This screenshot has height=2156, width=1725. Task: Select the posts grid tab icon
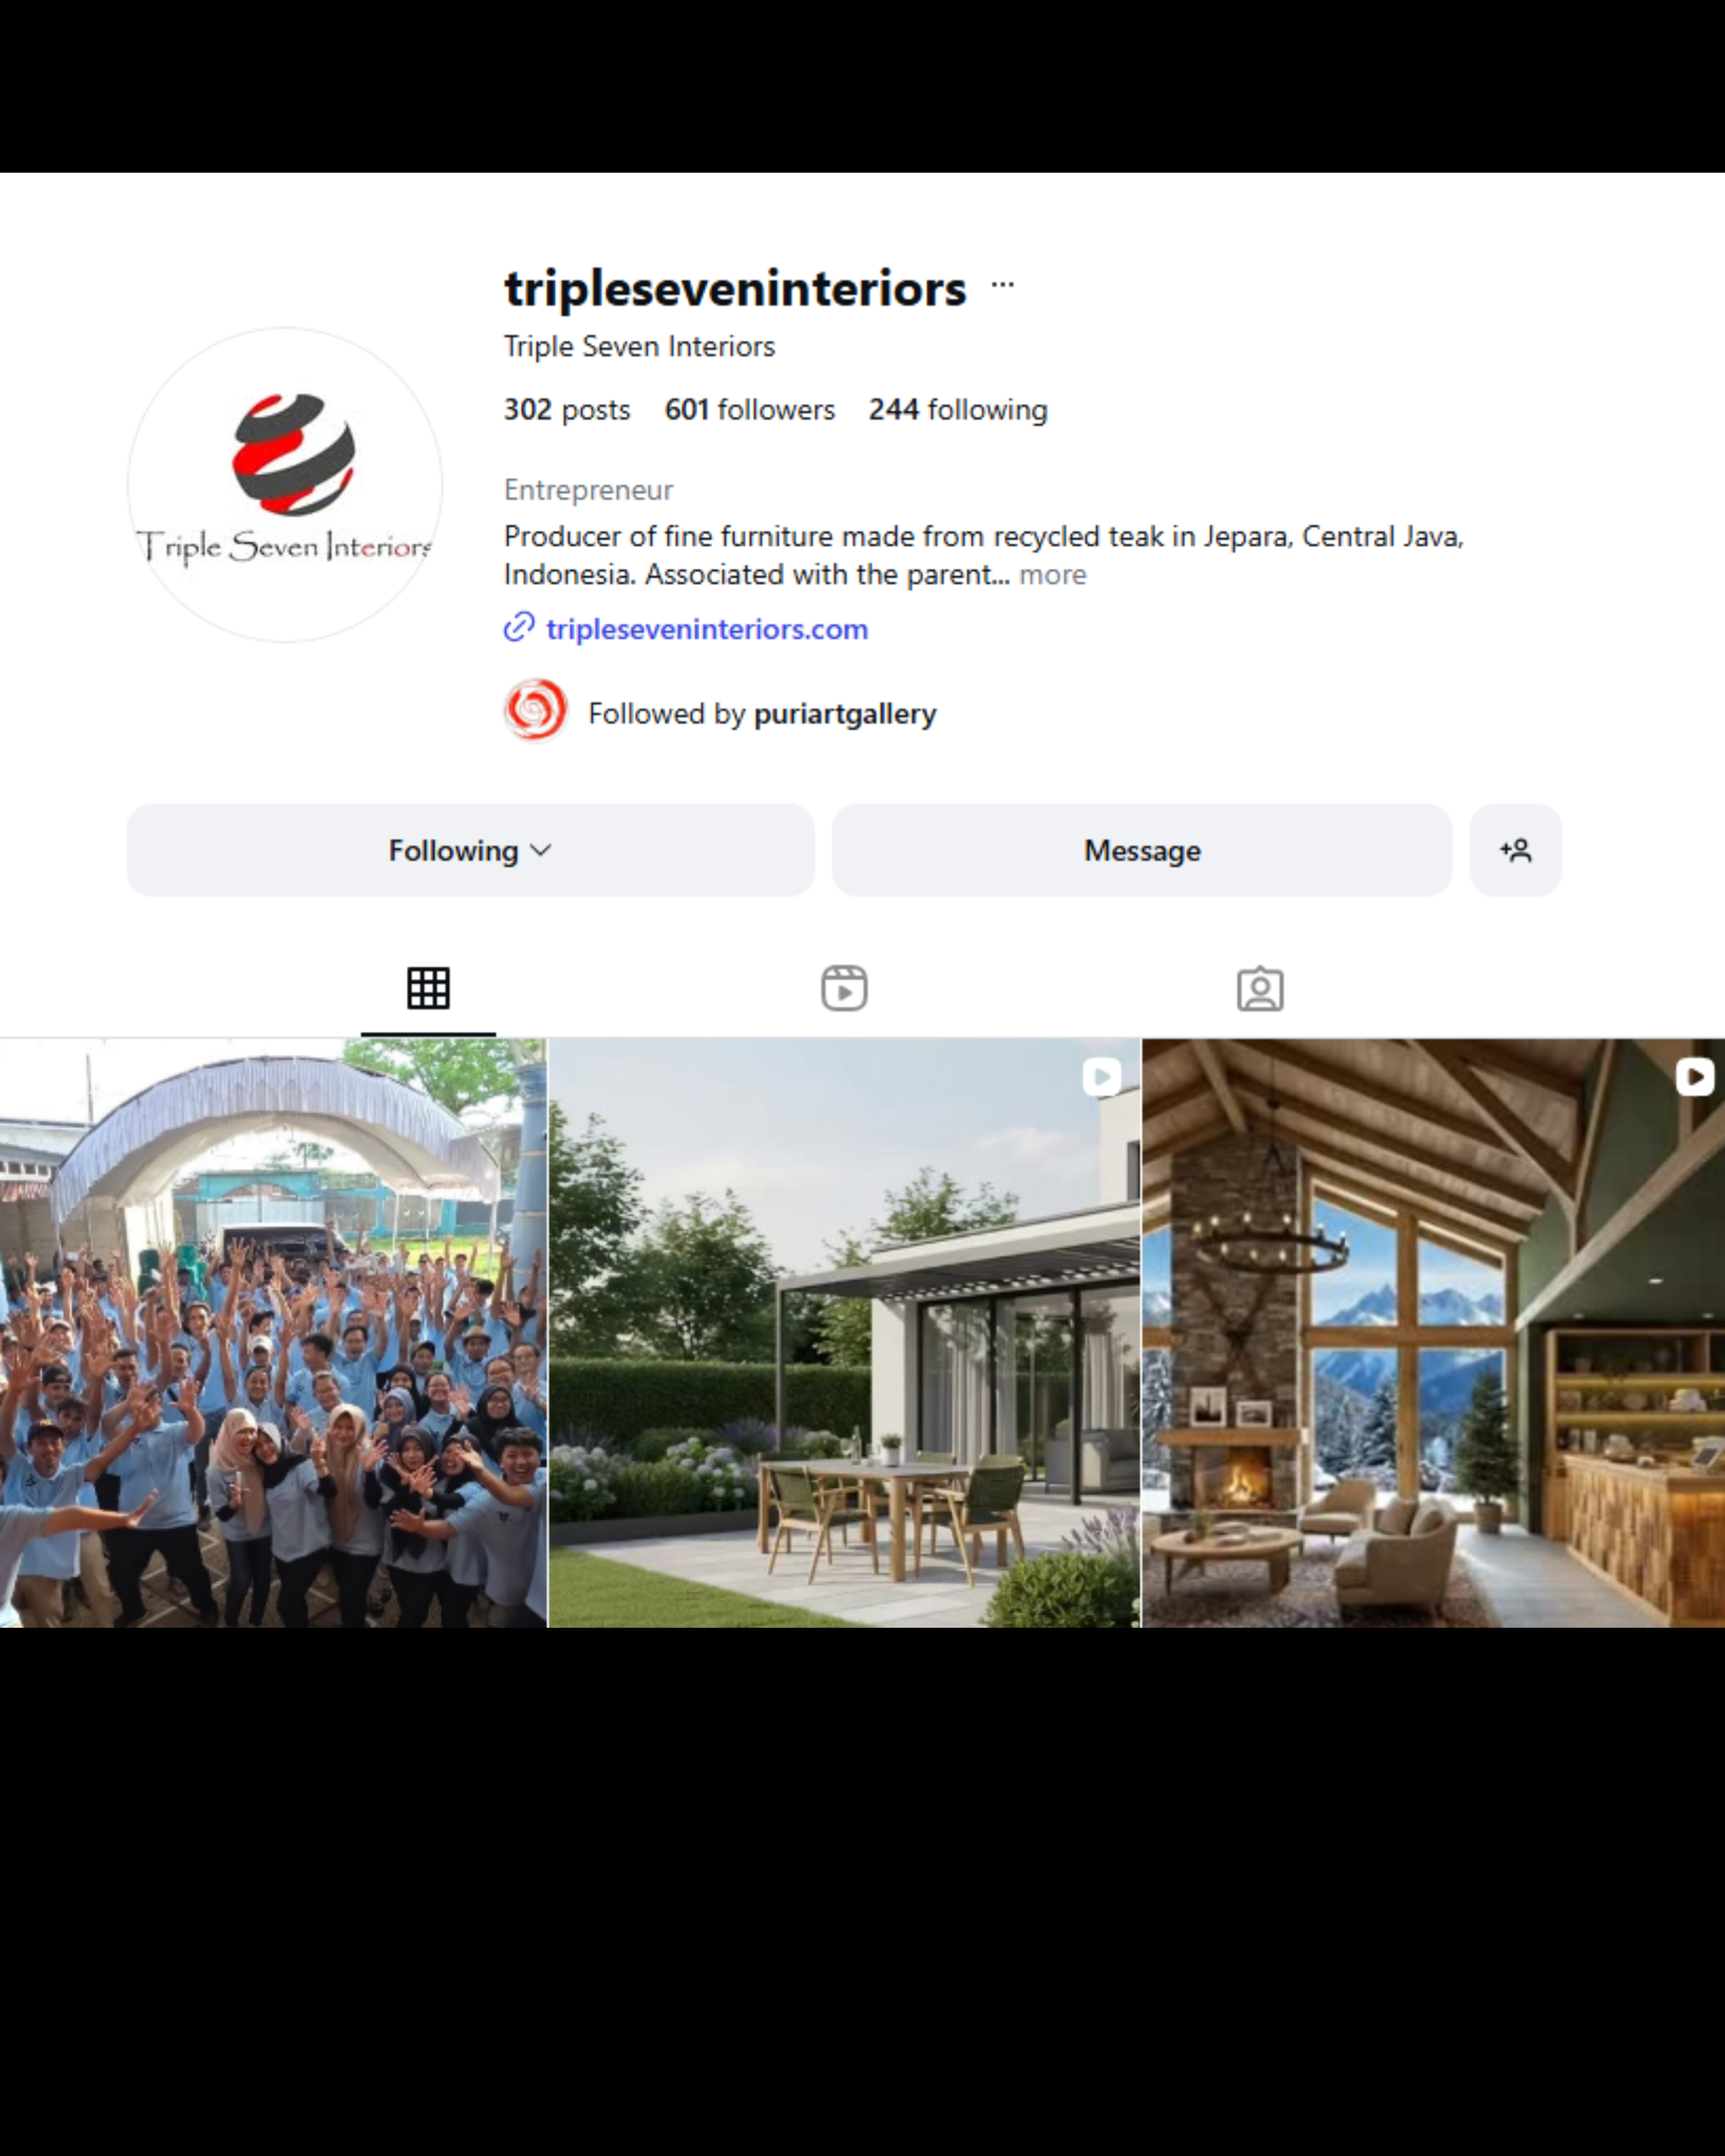(428, 989)
